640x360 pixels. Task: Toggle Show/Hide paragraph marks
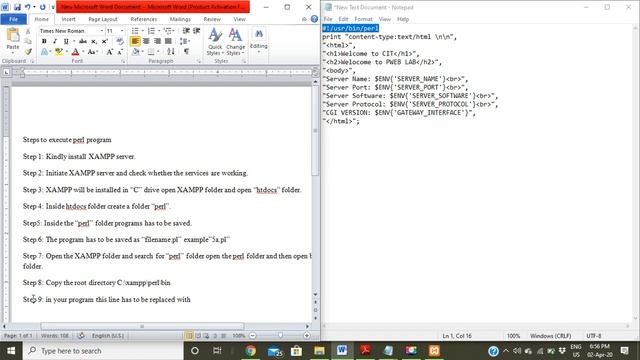pos(186,51)
